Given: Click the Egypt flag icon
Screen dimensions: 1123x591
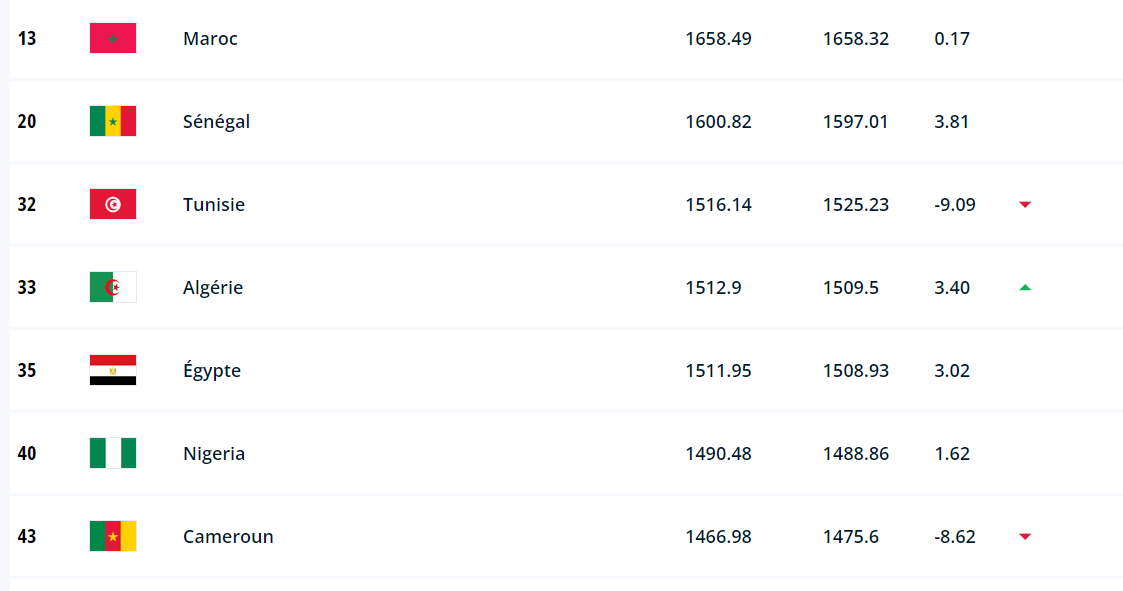Looking at the screenshot, I should click(x=113, y=371).
